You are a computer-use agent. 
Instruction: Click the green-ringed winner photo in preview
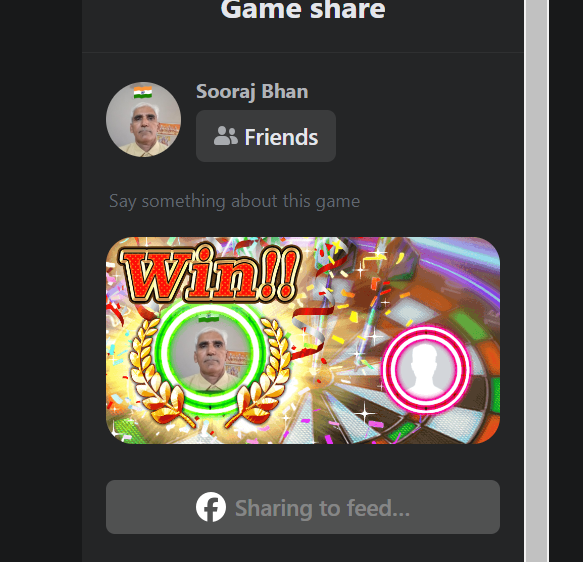tap(210, 355)
